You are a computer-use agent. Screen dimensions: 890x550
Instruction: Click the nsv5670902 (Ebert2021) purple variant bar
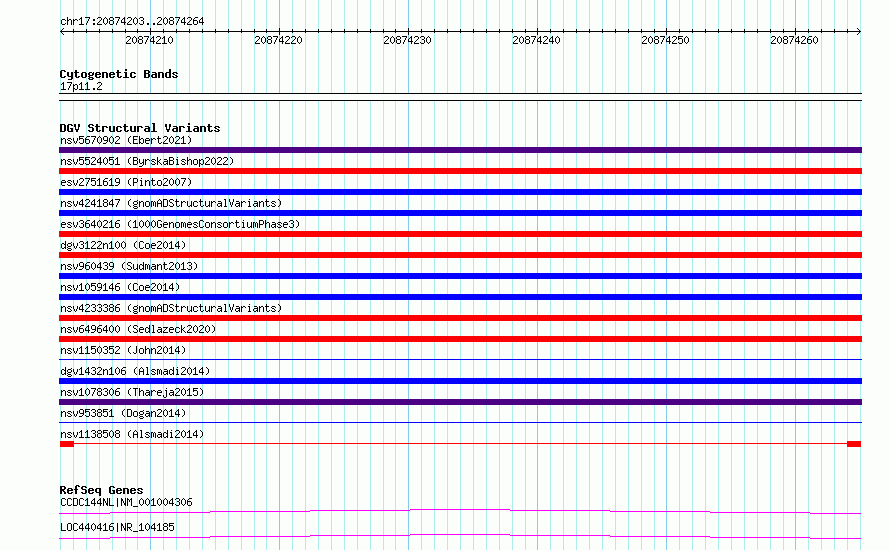click(x=460, y=150)
